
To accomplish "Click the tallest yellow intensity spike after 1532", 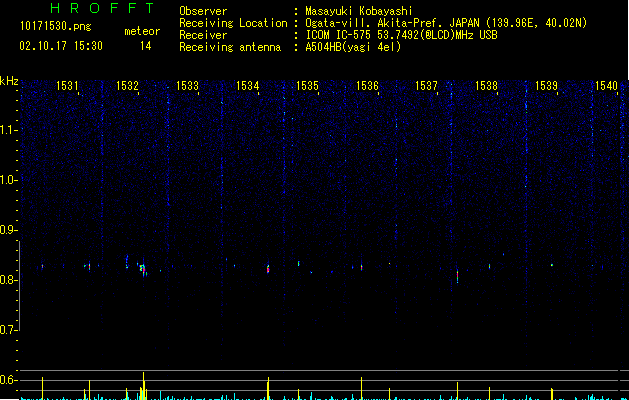I will click(x=143, y=386).
